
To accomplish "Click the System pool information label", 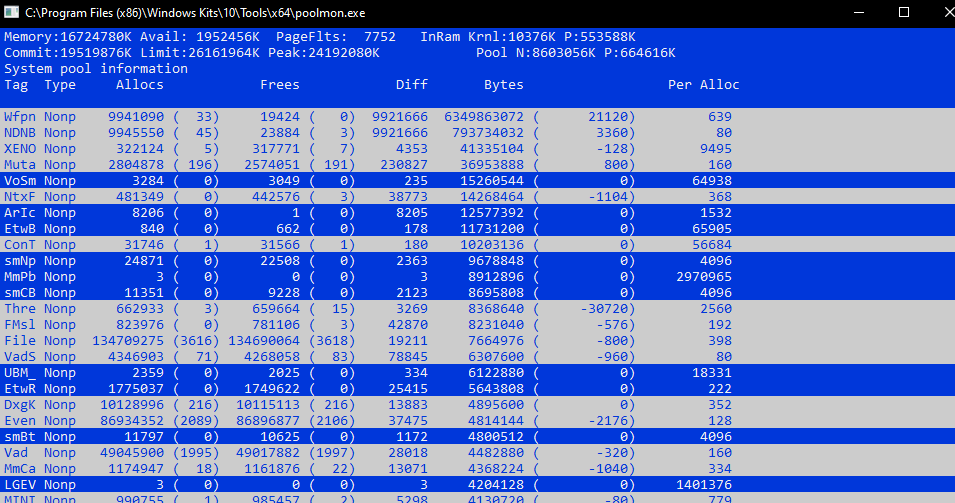I will tap(96, 68).
